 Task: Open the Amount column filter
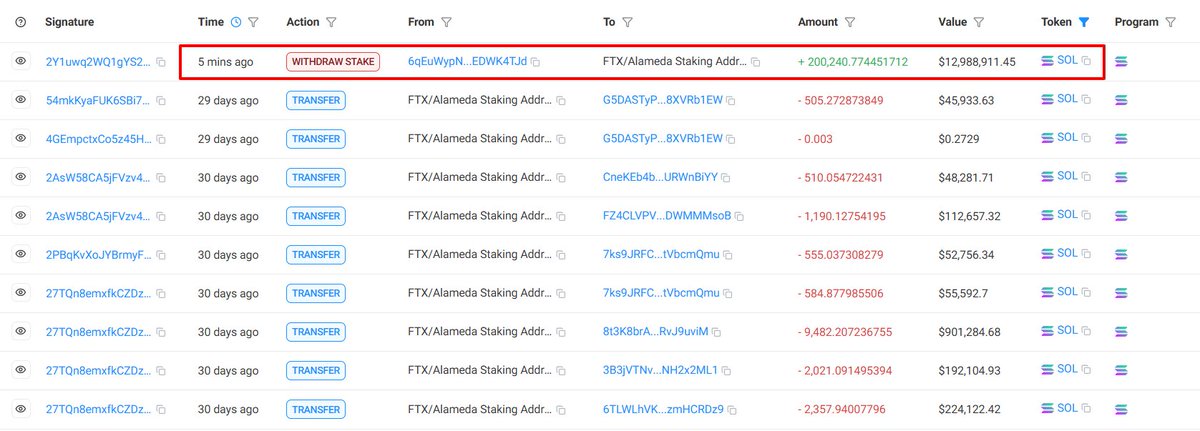(849, 22)
